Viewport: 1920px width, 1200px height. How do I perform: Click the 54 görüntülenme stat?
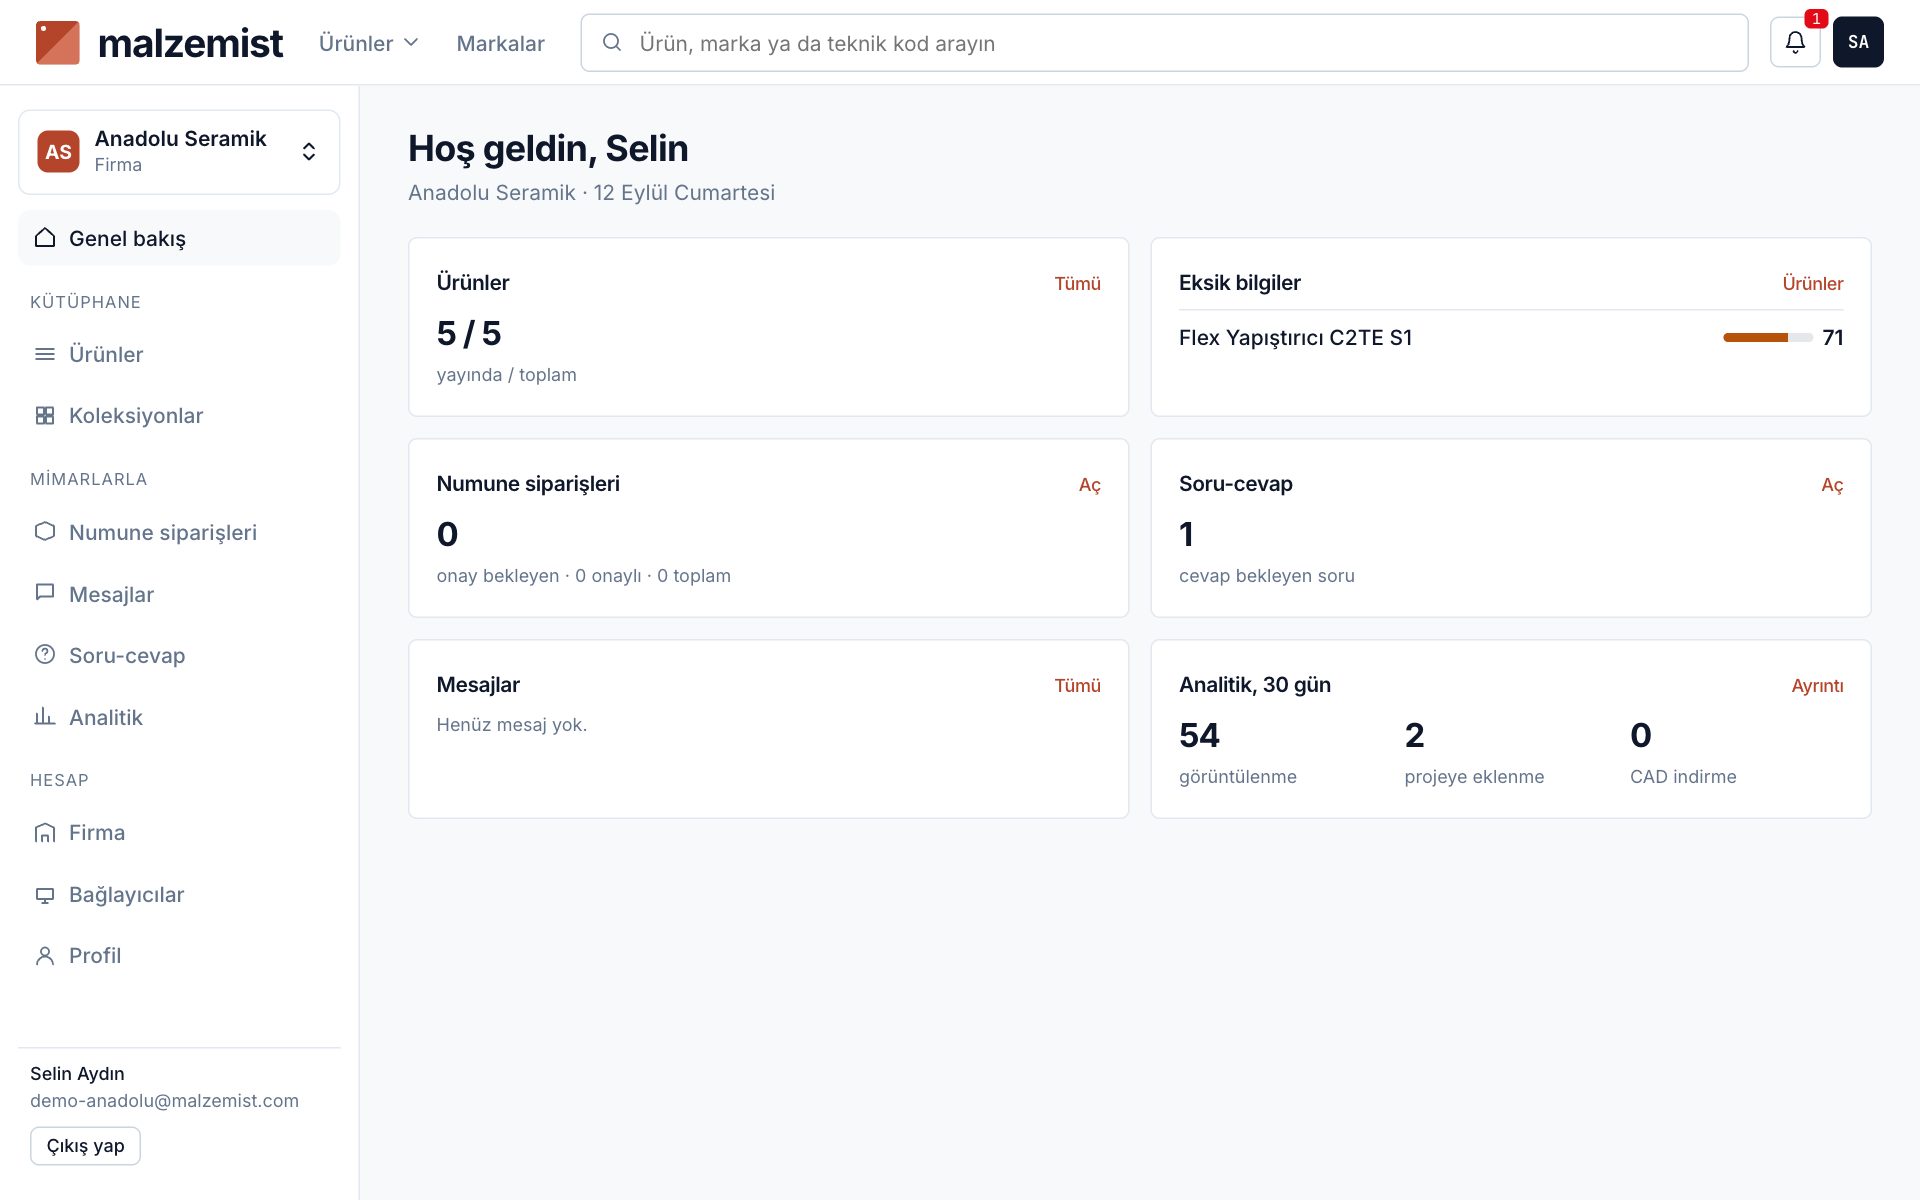1237,752
